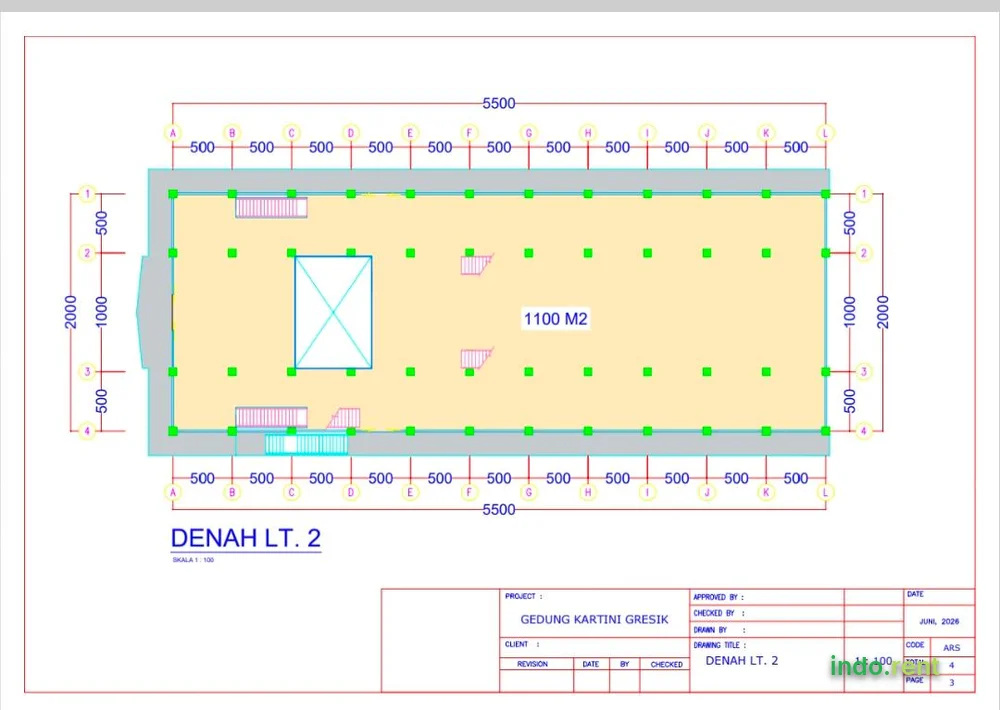The width and height of the screenshot is (1000, 710).
Task: Click grid bubble "G" below the plan
Action: (529, 492)
